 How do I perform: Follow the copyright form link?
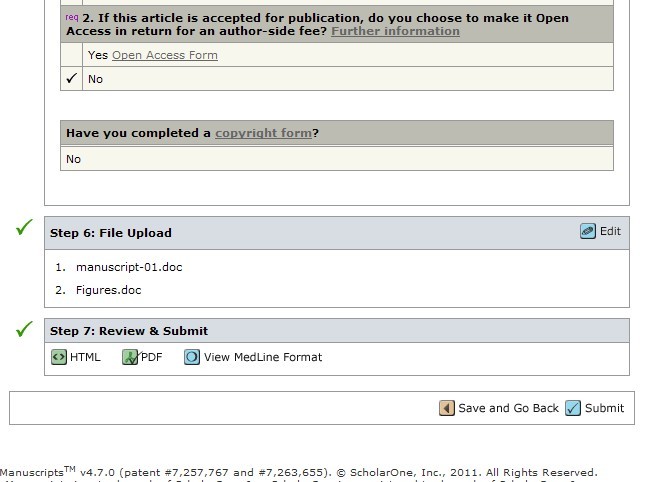pos(263,133)
